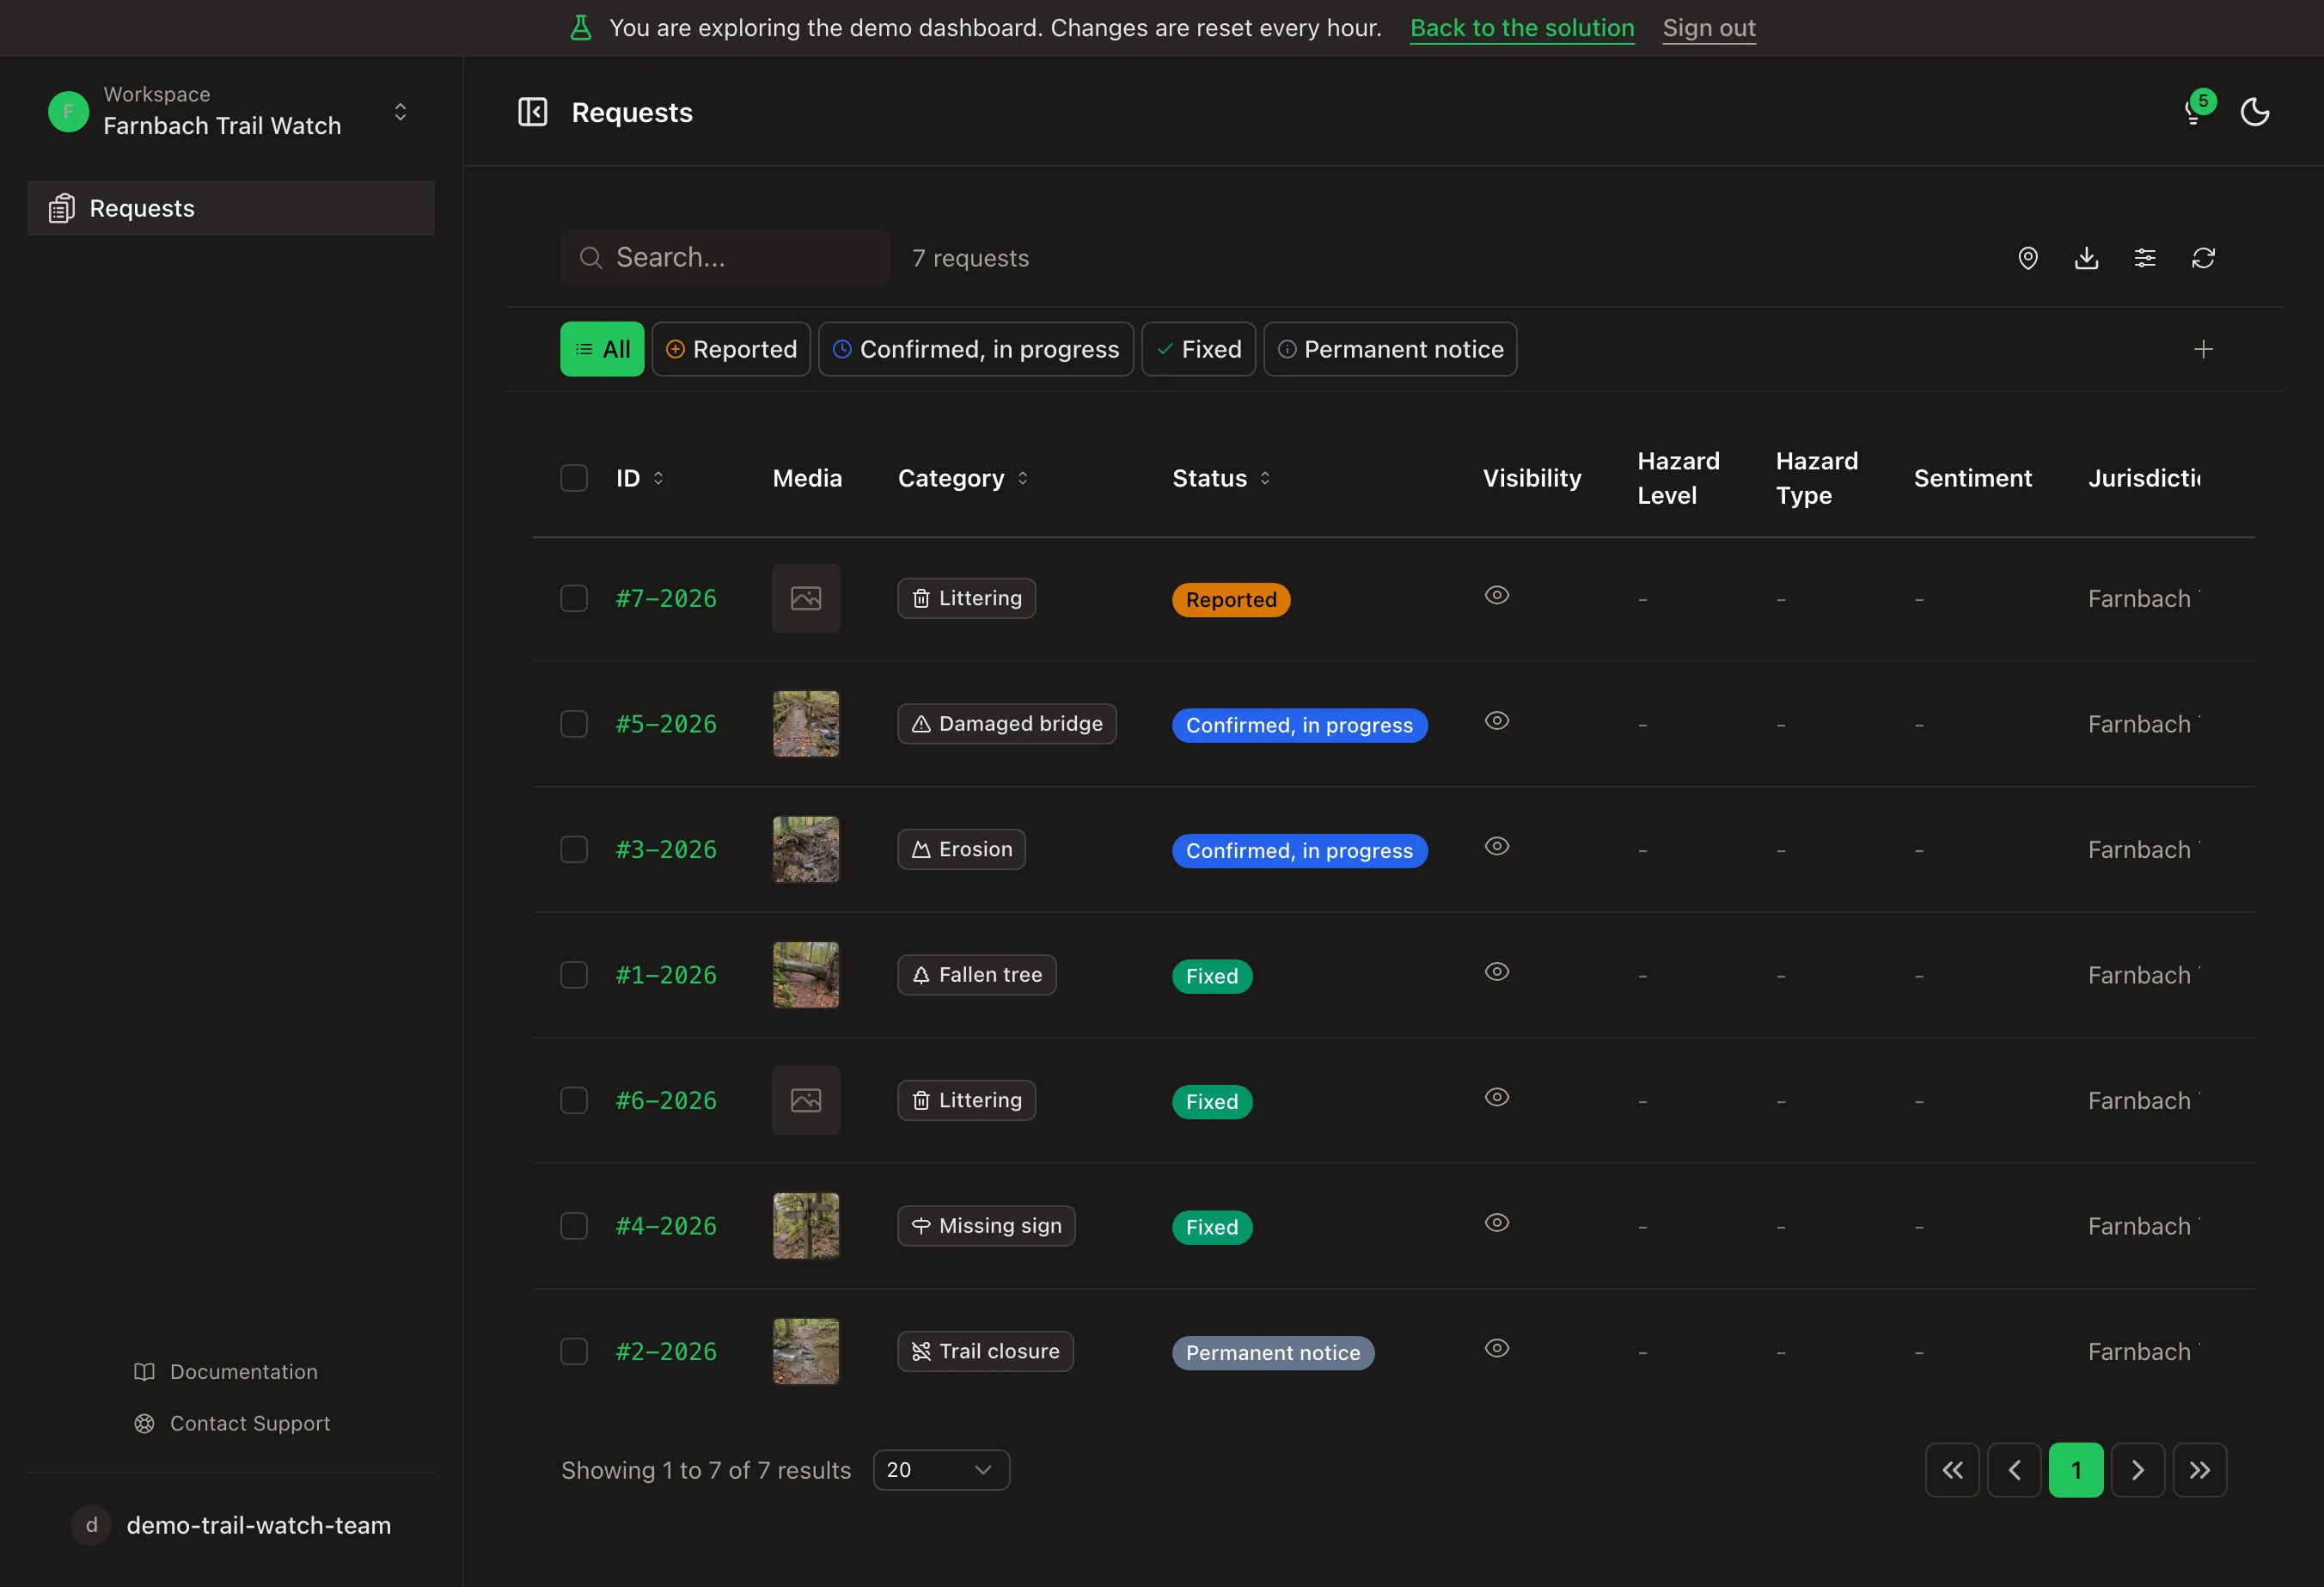This screenshot has width=2324, height=1587.
Task: Tick the checkbox for request #5-2026
Action: 574,724
